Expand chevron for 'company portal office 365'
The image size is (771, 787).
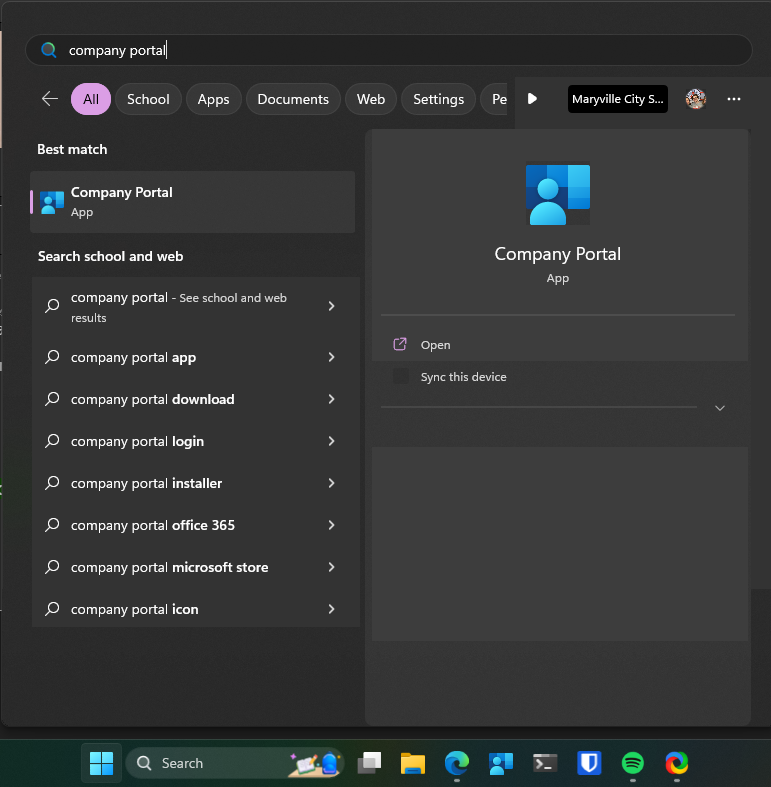pos(331,525)
